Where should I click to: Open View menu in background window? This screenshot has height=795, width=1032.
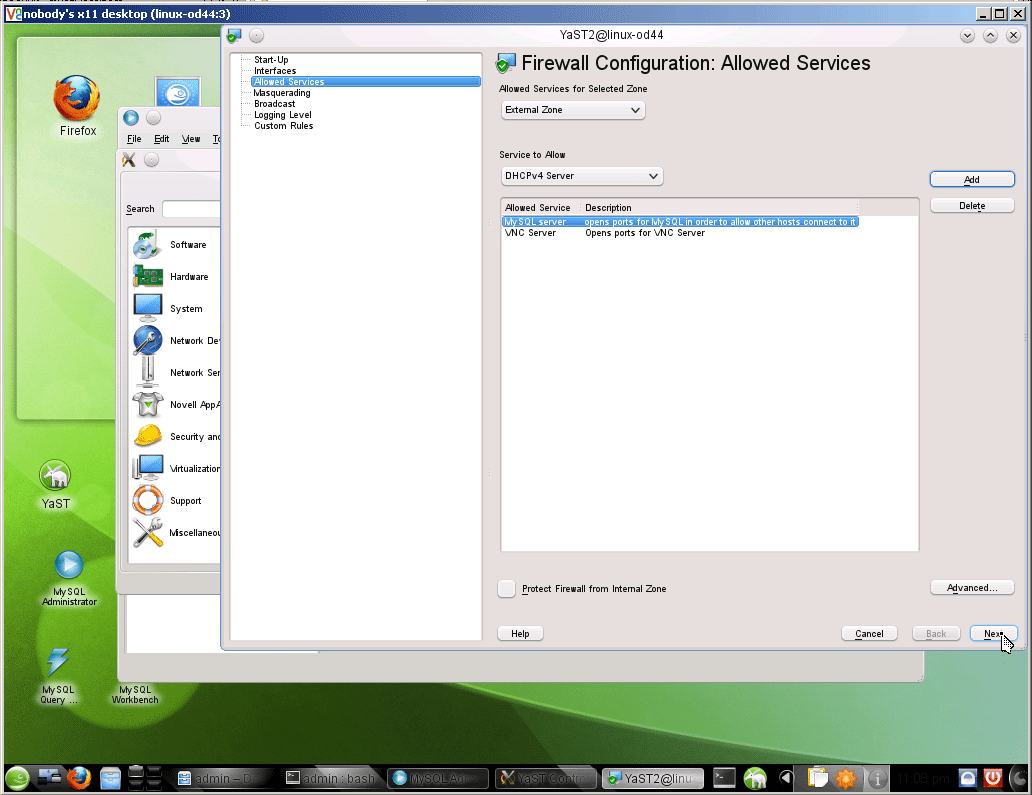[191, 139]
